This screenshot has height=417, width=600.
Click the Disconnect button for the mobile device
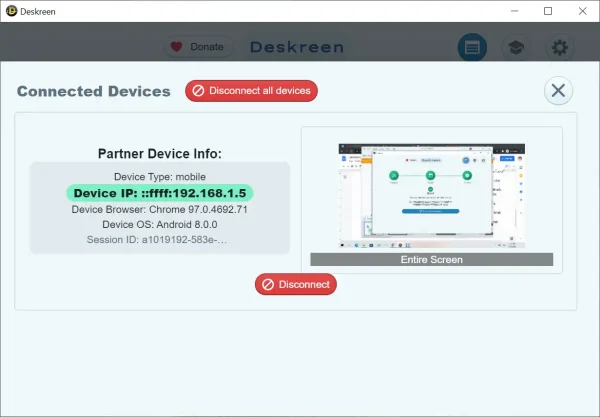(296, 284)
